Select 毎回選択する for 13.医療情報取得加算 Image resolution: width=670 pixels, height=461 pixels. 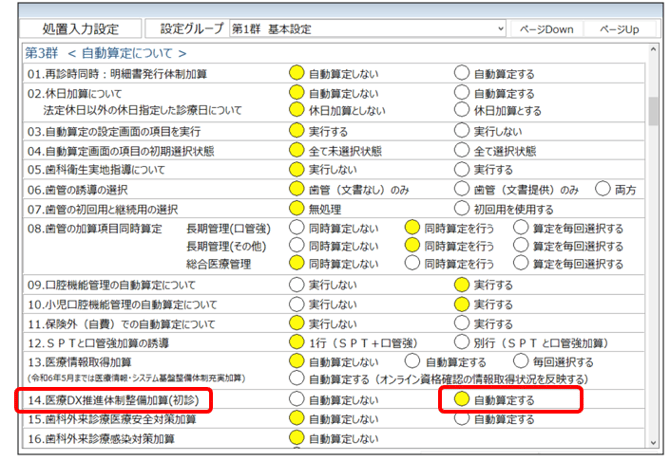click(521, 361)
